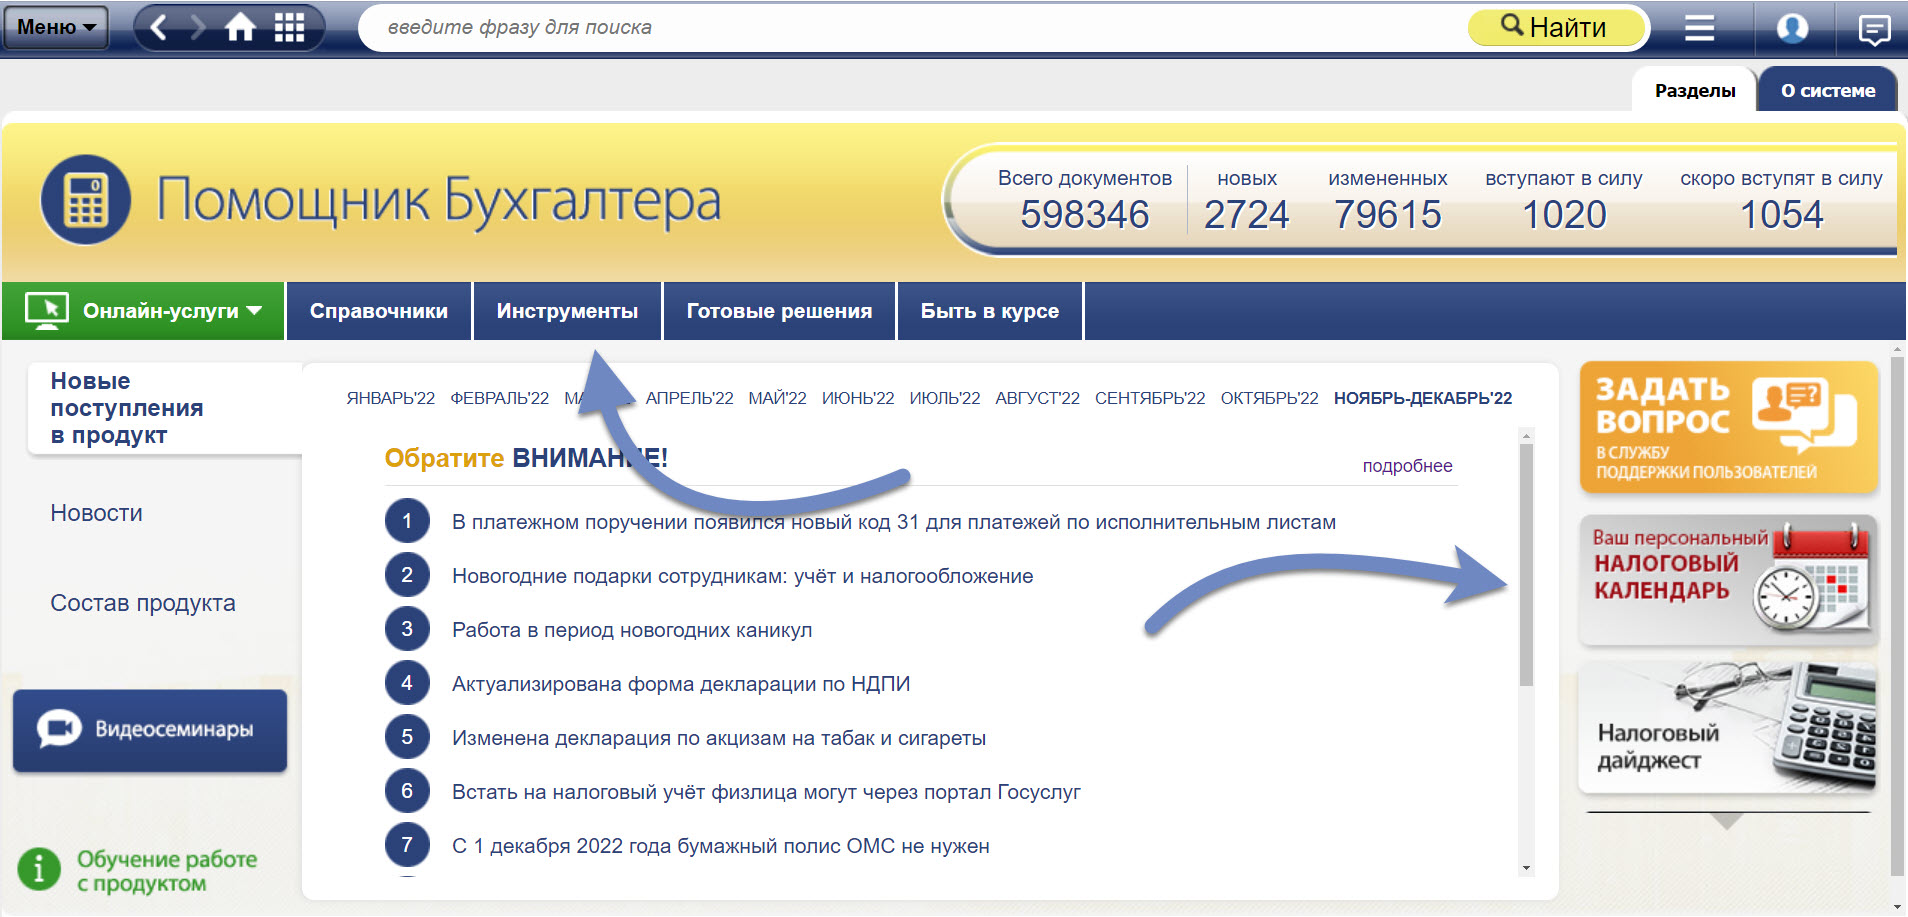Screen dimensions: 1908x917
Task: Click the news list vertical scrollbar thumb
Action: [1526, 565]
